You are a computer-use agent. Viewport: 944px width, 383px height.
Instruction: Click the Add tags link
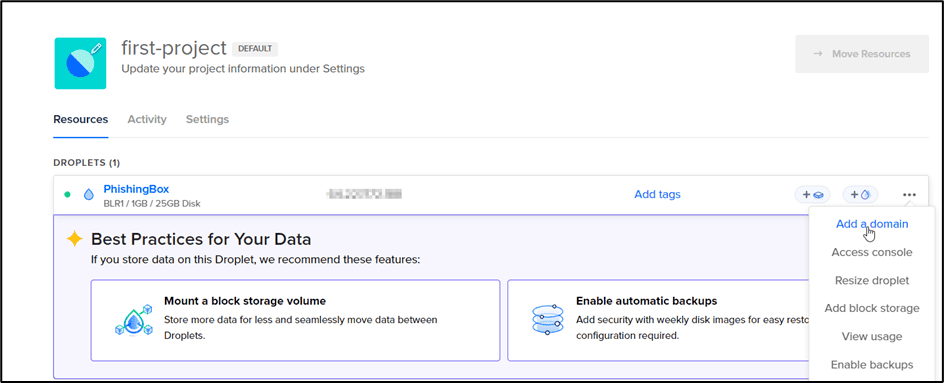pos(657,195)
